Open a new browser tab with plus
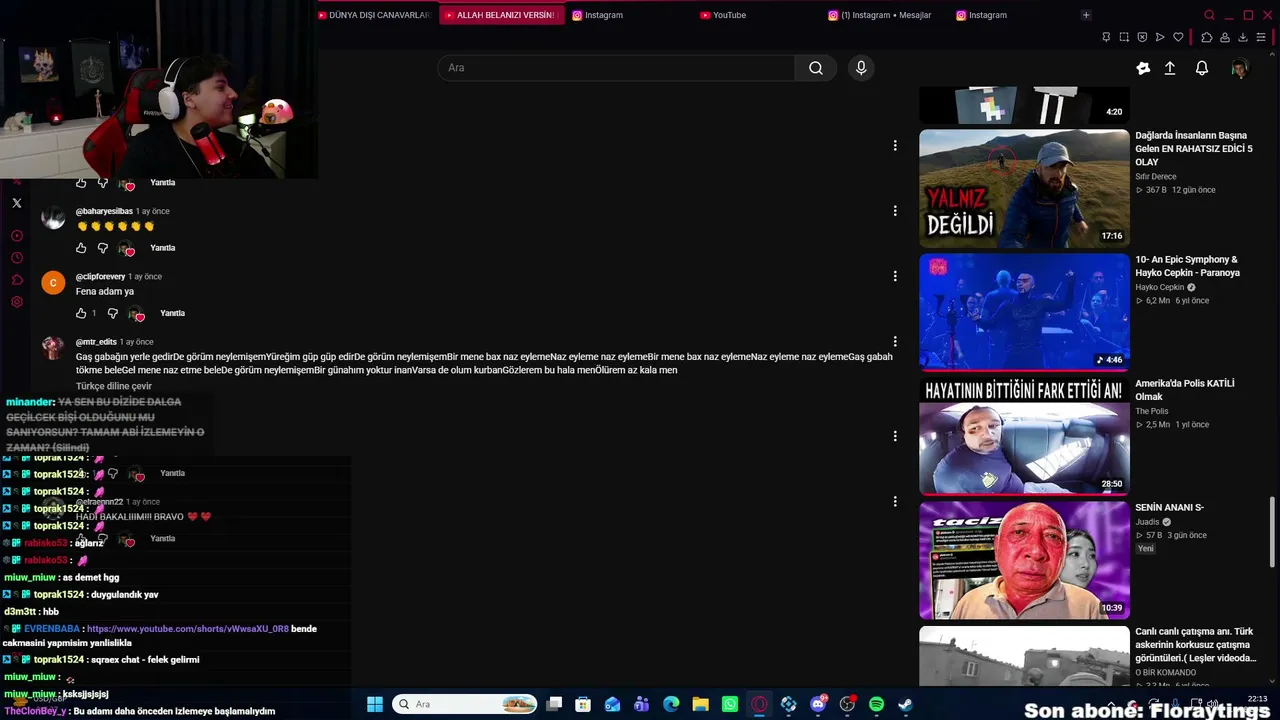 click(1086, 15)
